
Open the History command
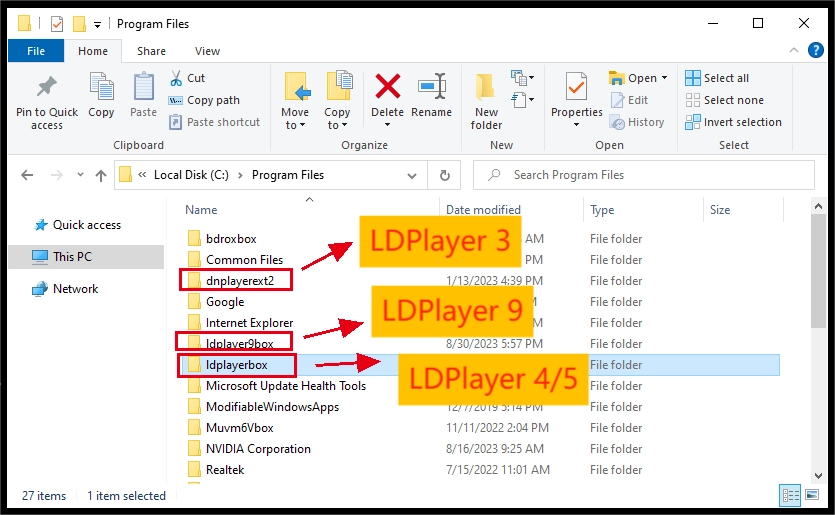pyautogui.click(x=637, y=122)
